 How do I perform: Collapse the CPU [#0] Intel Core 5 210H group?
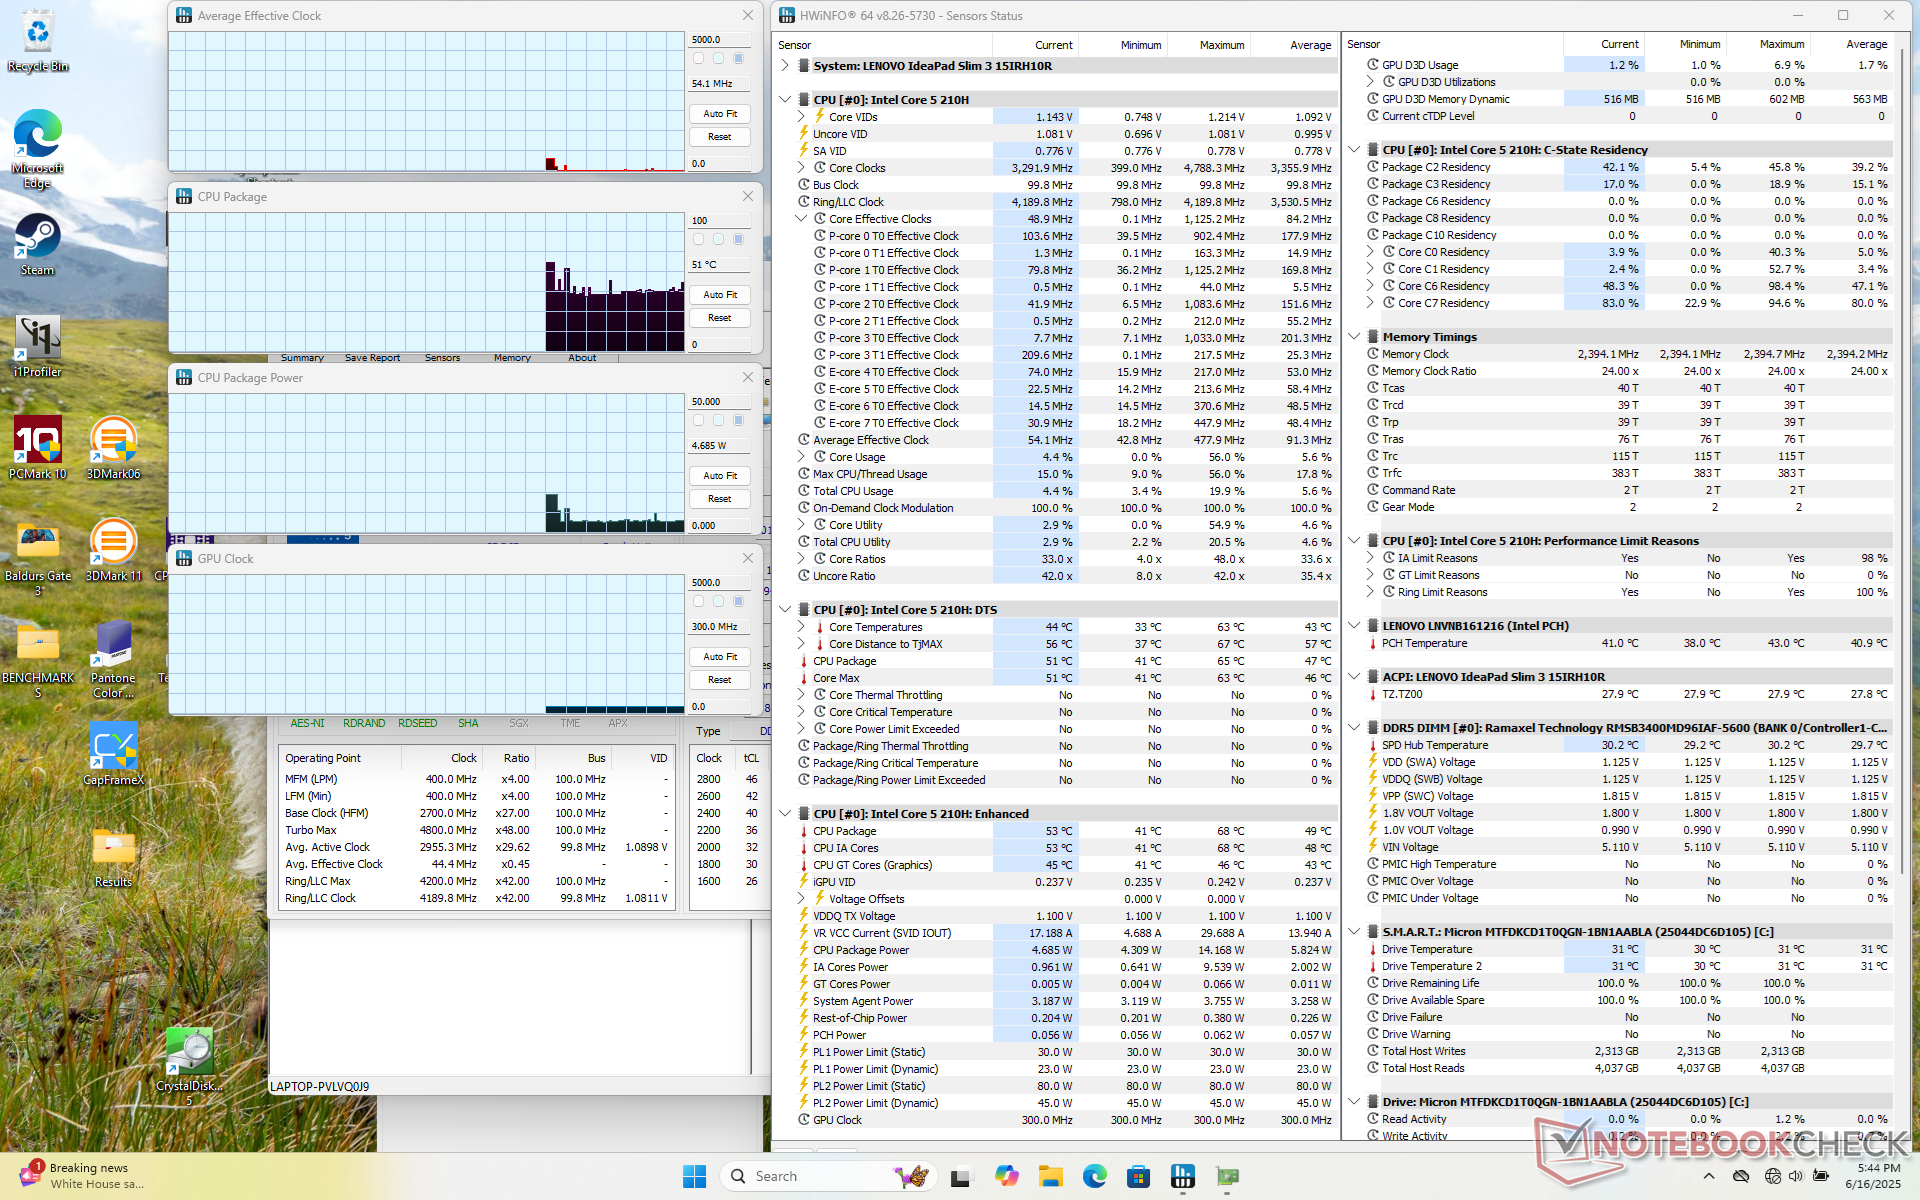click(786, 100)
